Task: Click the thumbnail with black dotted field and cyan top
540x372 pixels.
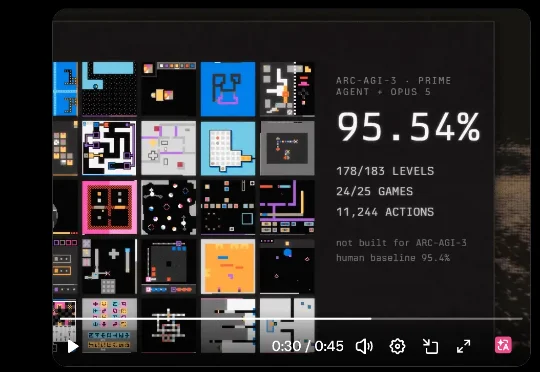Action: (x=109, y=89)
